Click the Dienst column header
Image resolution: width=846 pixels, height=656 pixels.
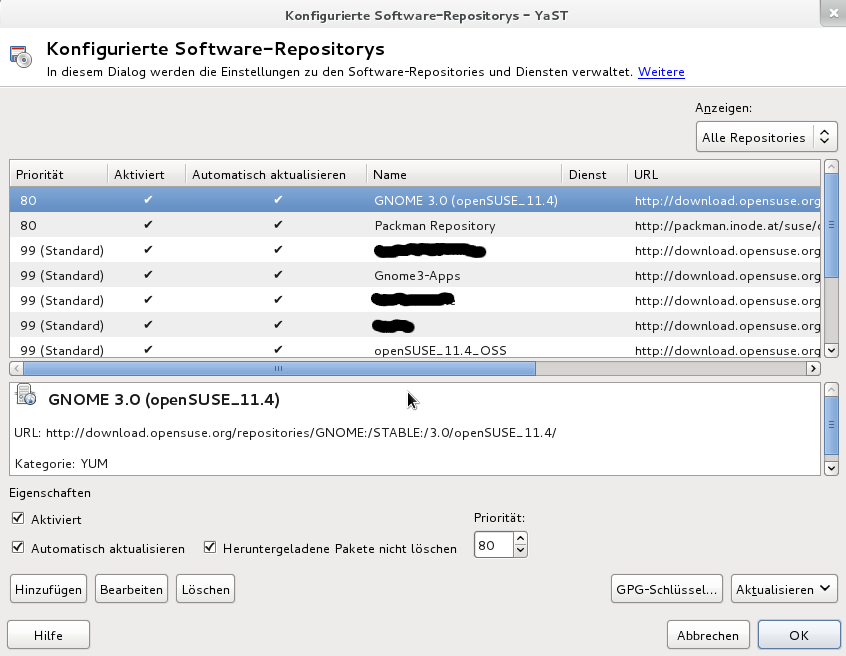(594, 174)
